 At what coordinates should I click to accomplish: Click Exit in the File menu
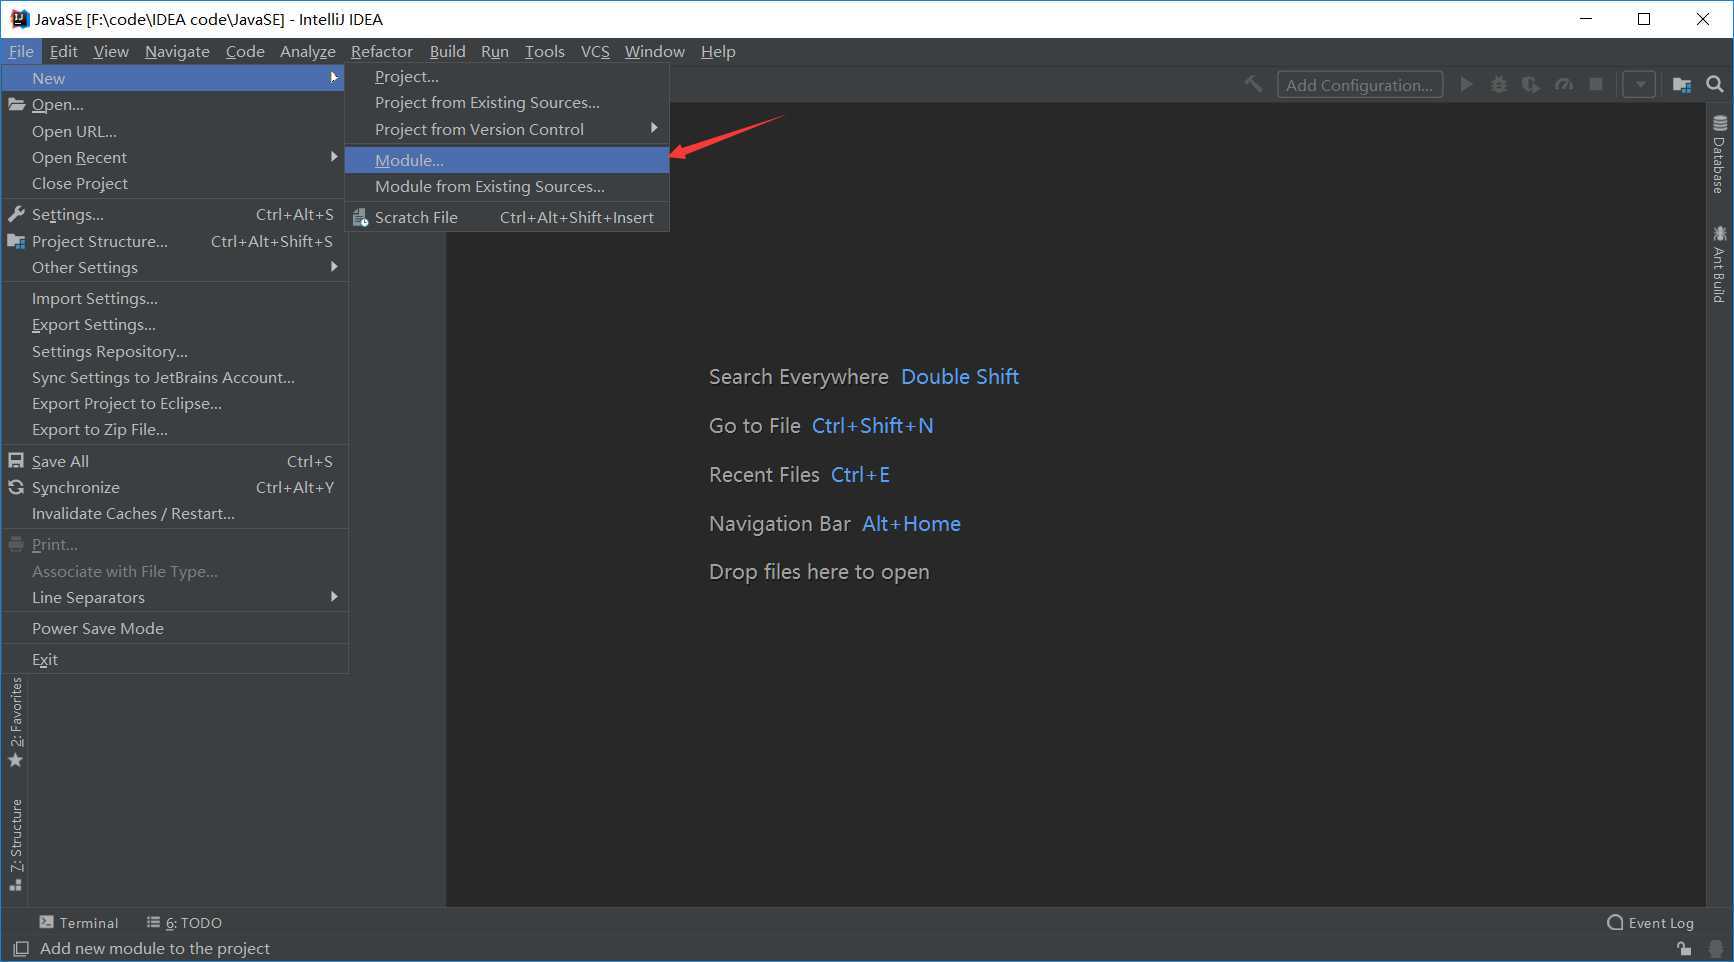tap(174, 659)
